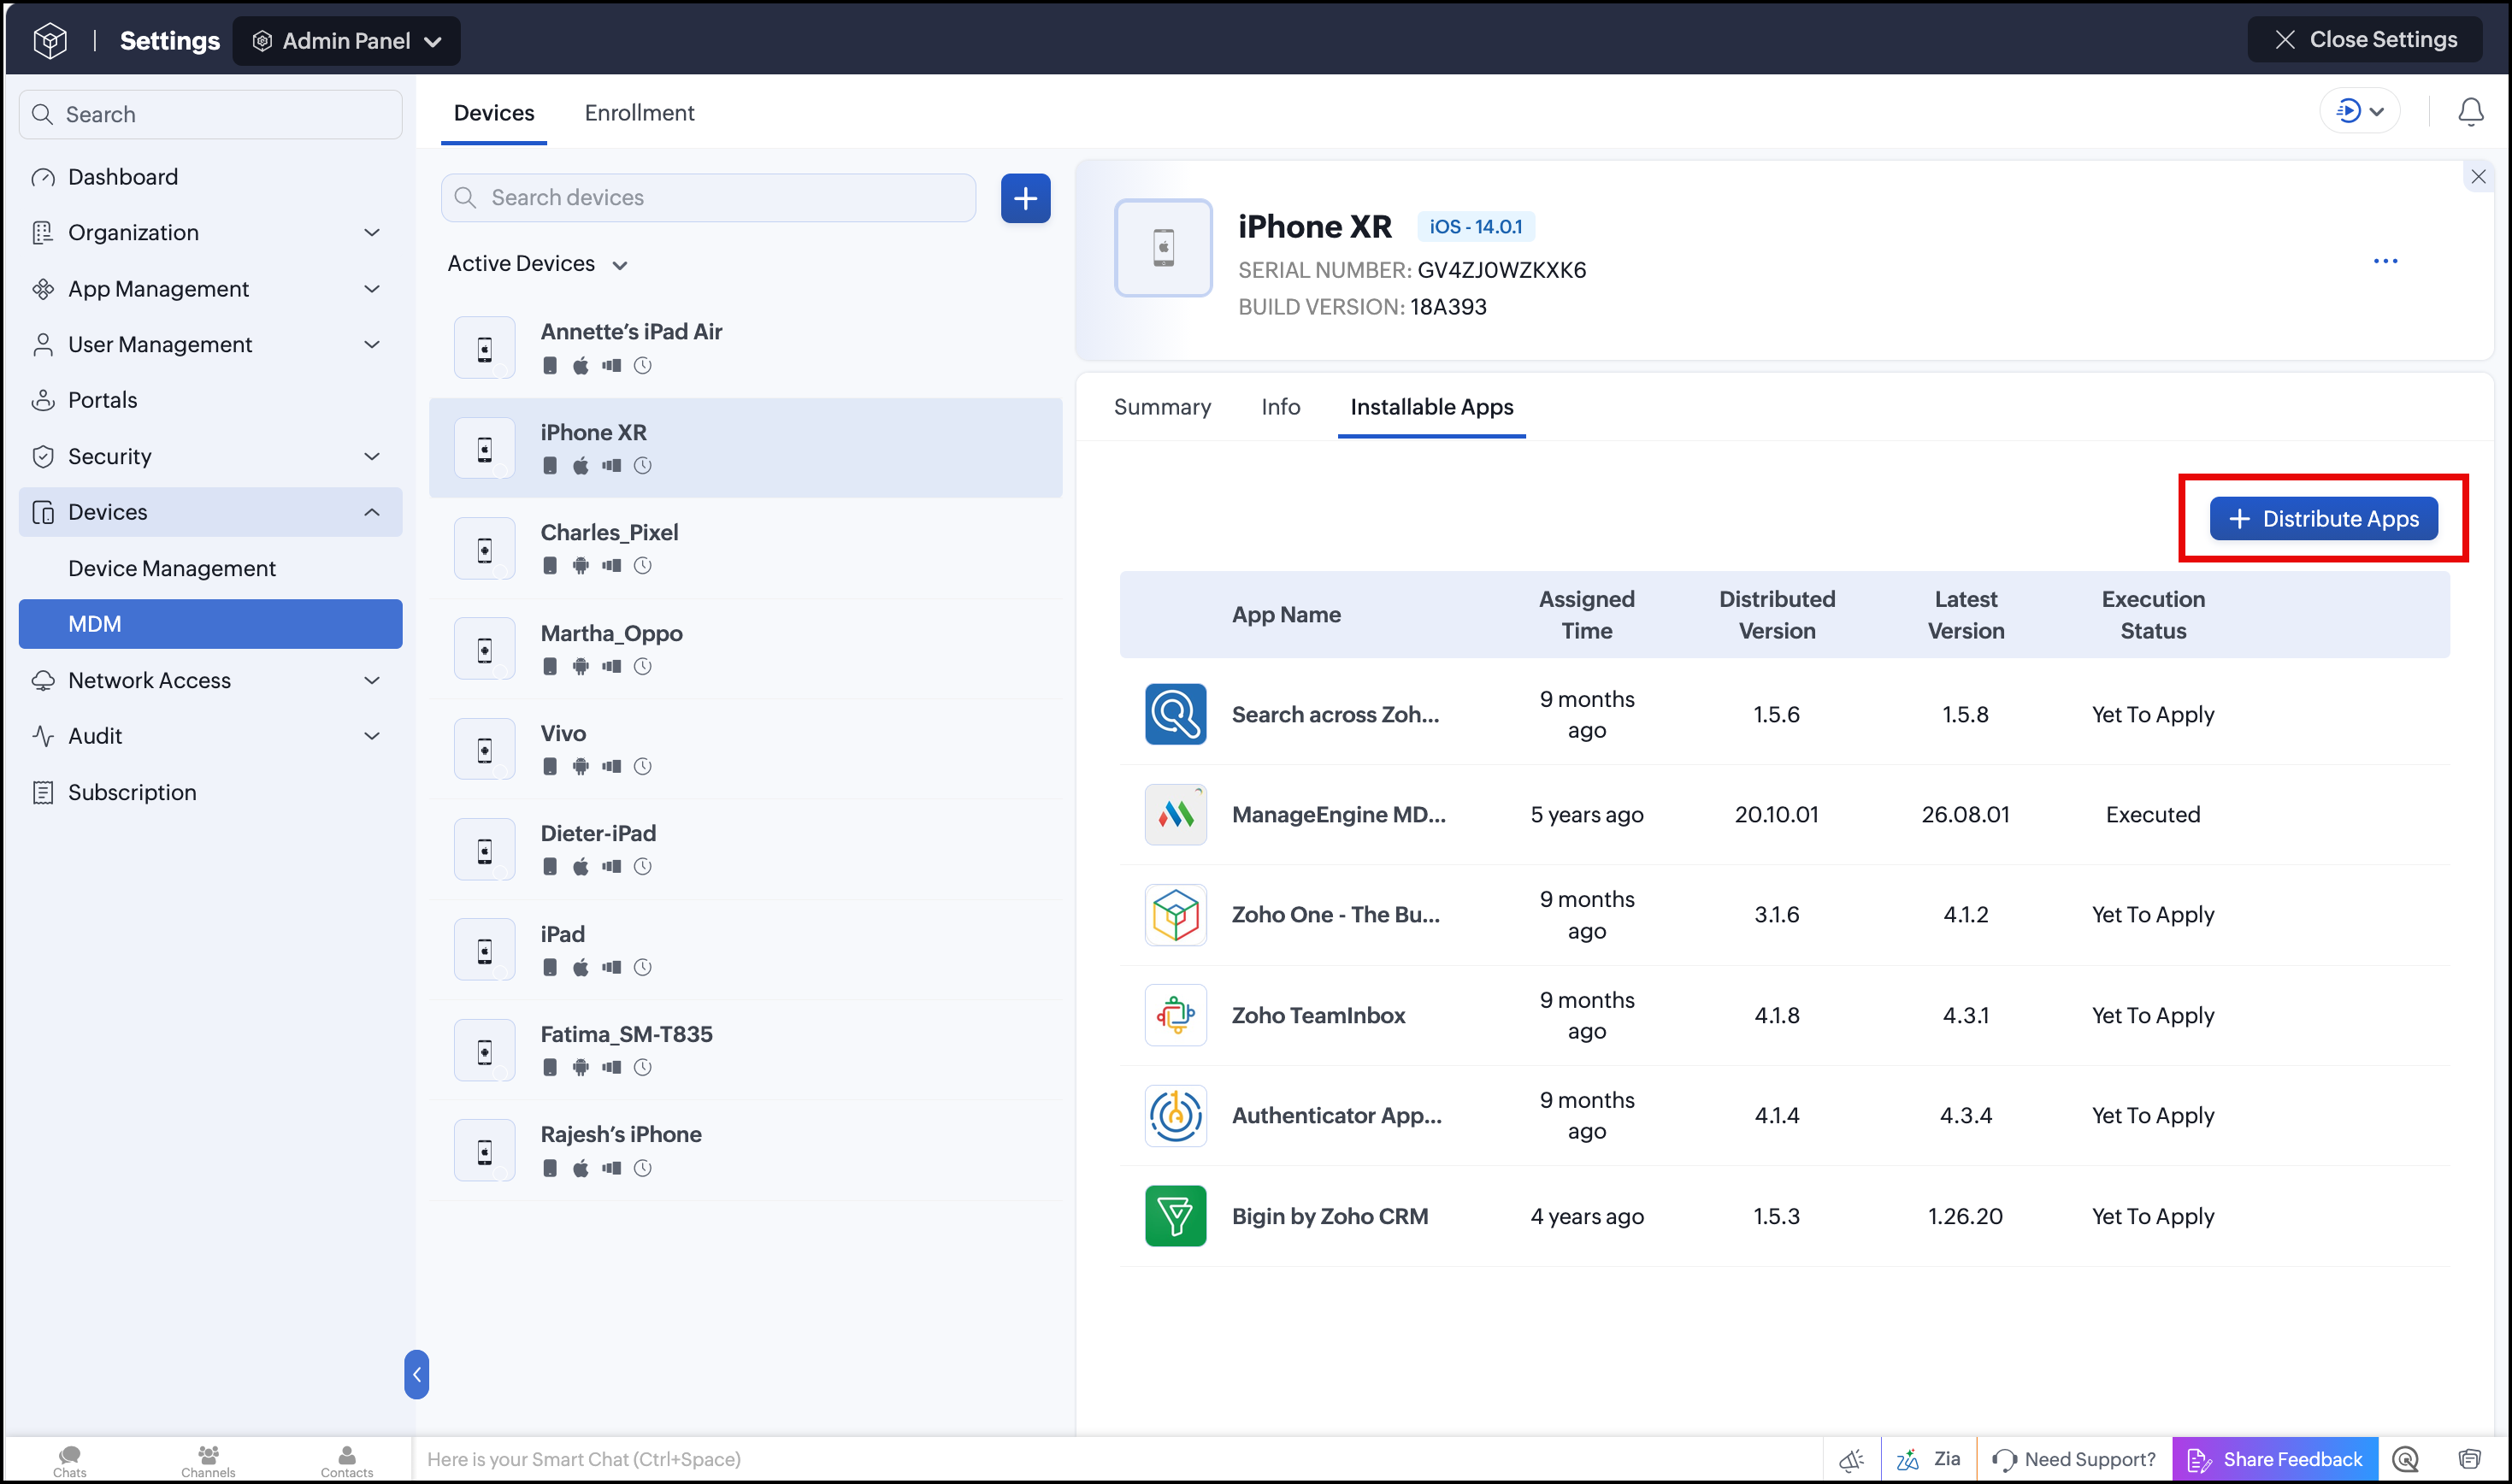
Task: Click the Subscription sidebar icon
Action: (43, 792)
